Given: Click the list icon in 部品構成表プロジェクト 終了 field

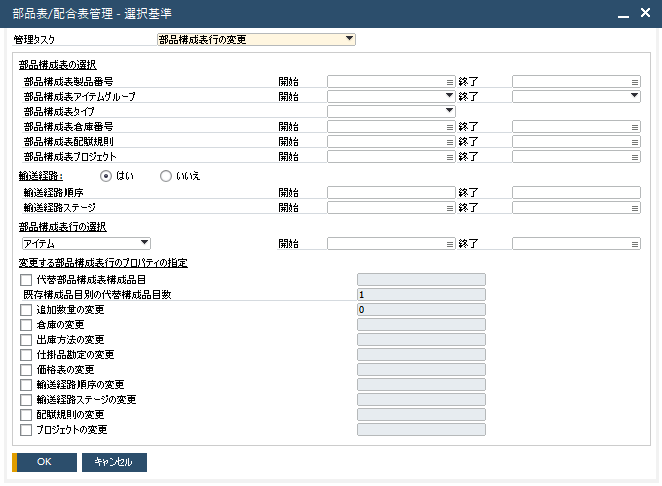Looking at the screenshot, I should 635,157.
